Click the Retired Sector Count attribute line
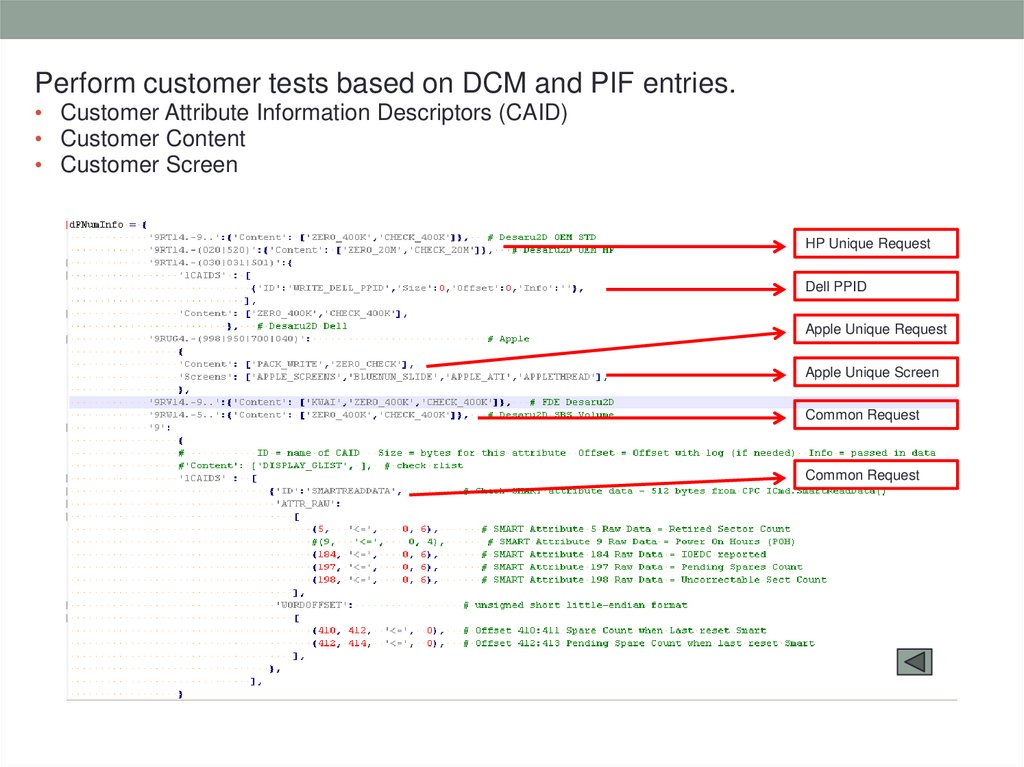 (552, 529)
